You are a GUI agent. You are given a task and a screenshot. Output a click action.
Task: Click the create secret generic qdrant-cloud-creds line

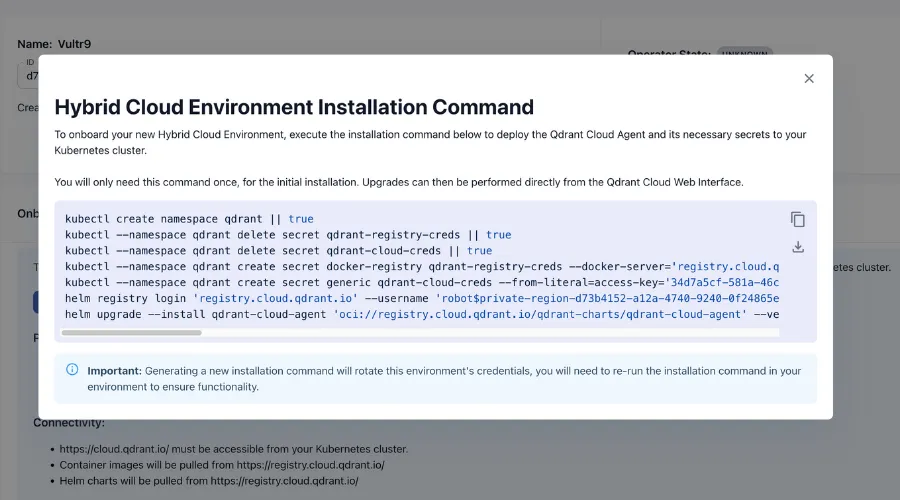422,282
